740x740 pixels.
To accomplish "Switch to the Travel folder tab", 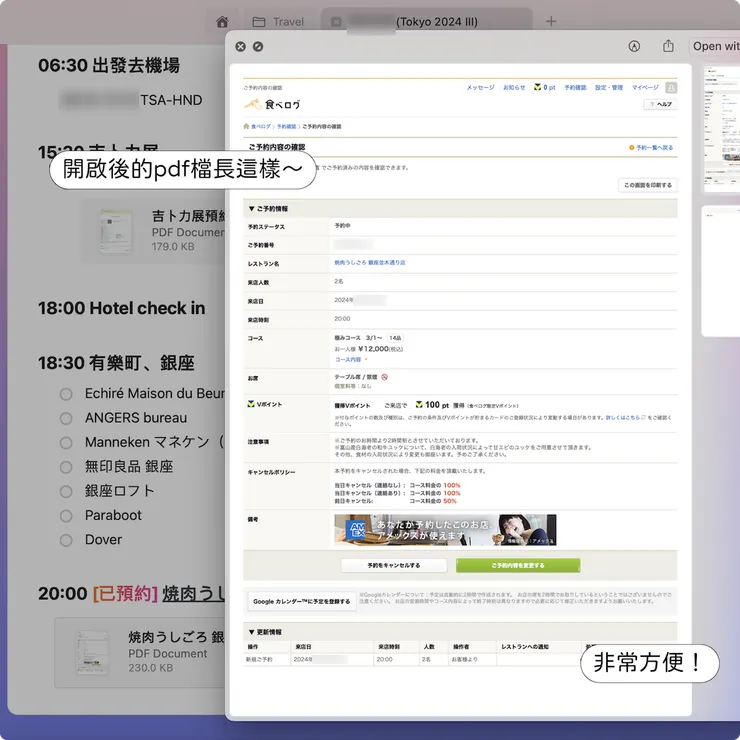I will [x=278, y=22].
